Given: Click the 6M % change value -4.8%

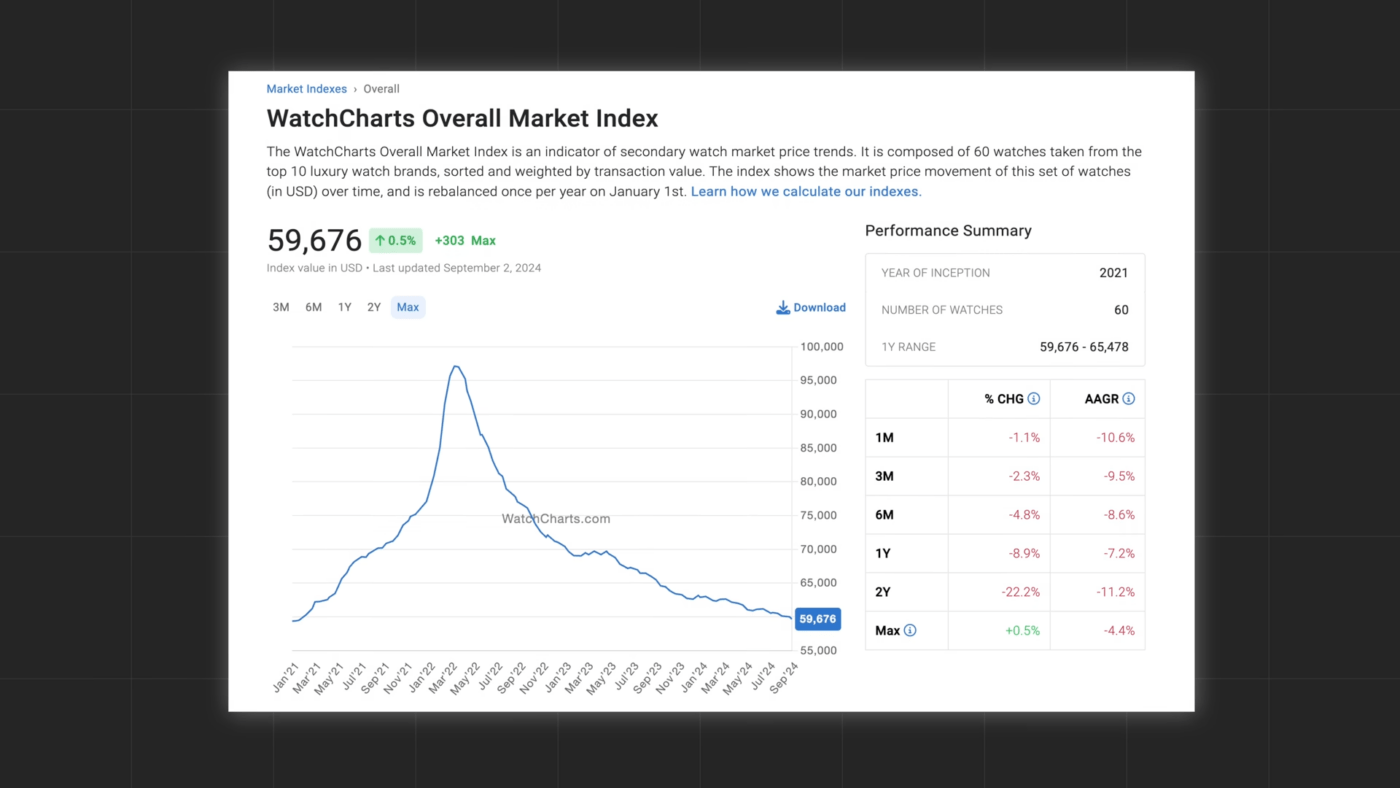Looking at the screenshot, I should [1024, 515].
